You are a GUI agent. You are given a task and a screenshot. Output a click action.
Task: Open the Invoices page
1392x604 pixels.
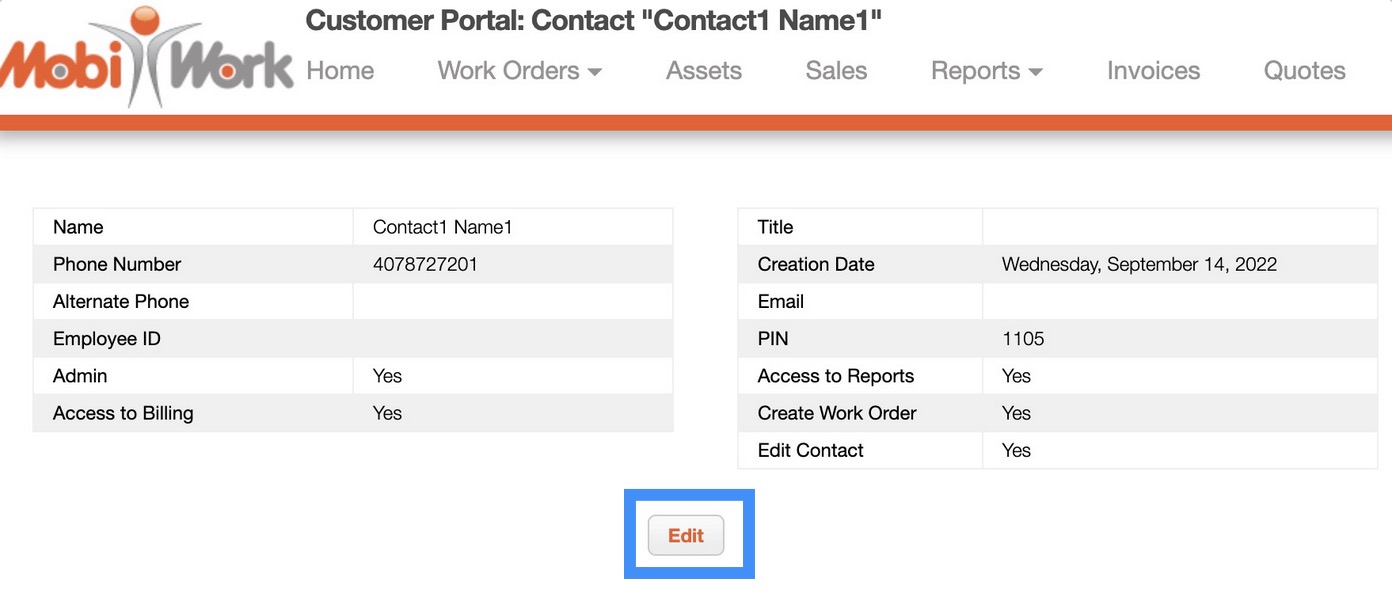pyautogui.click(x=1153, y=71)
